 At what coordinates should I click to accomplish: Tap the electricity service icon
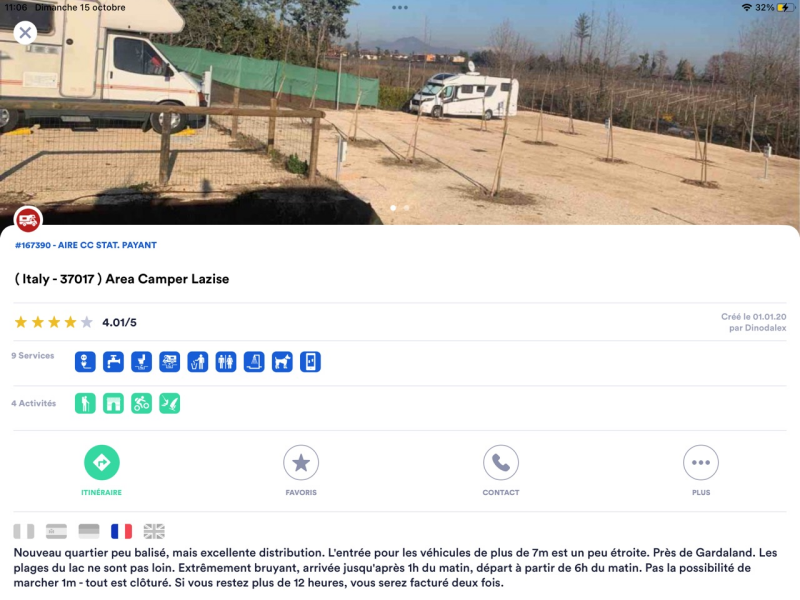point(85,362)
